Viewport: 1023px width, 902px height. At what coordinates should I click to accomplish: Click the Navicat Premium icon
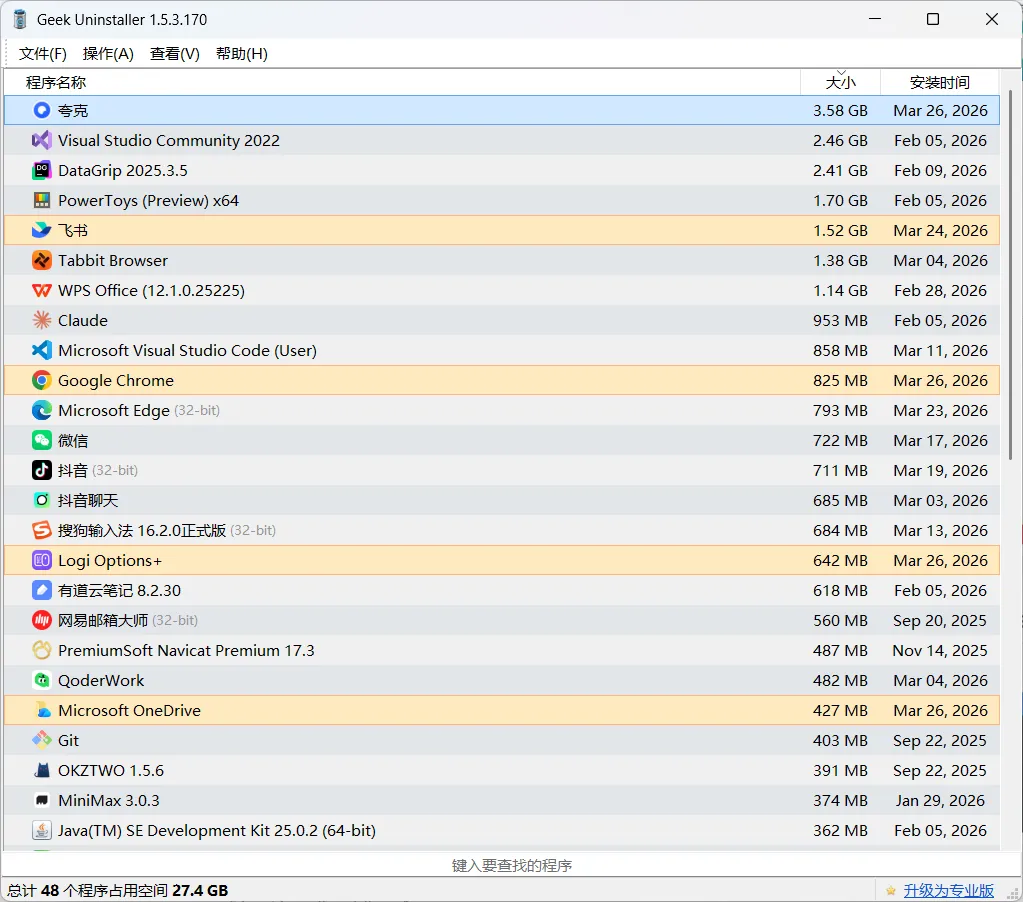point(42,650)
